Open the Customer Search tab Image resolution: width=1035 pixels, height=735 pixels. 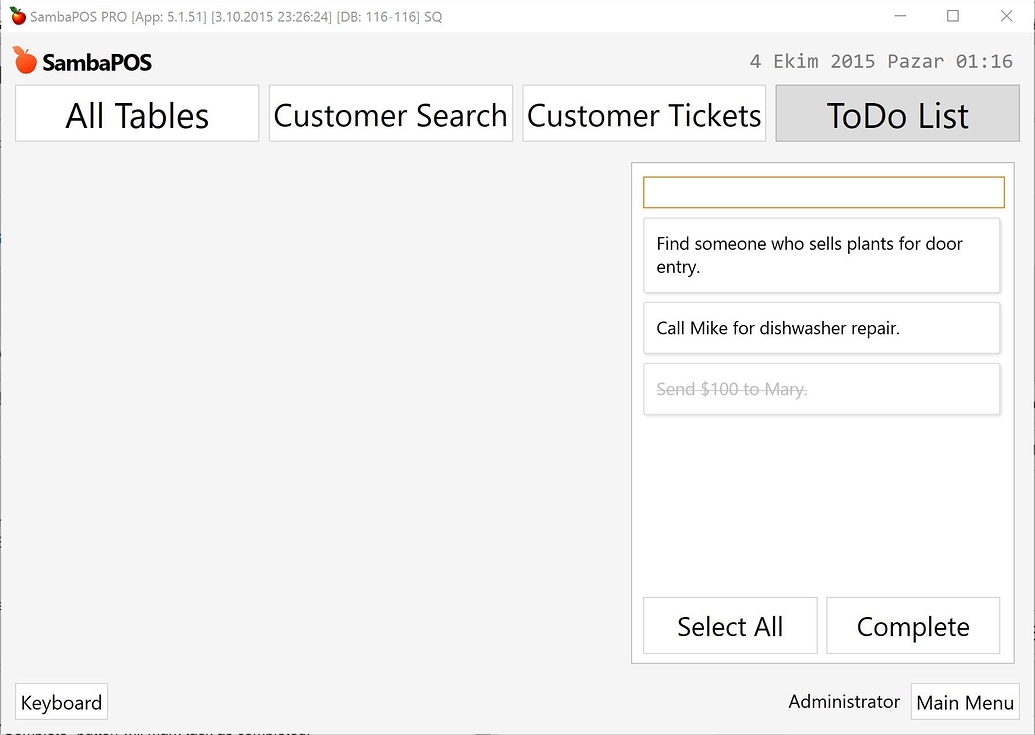pos(390,114)
